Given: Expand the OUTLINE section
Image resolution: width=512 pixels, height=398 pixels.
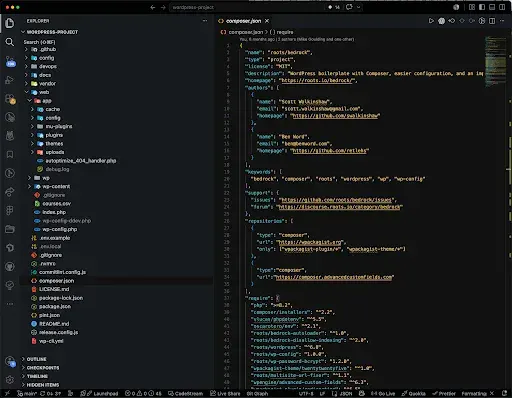Looking at the screenshot, I should point(36,359).
